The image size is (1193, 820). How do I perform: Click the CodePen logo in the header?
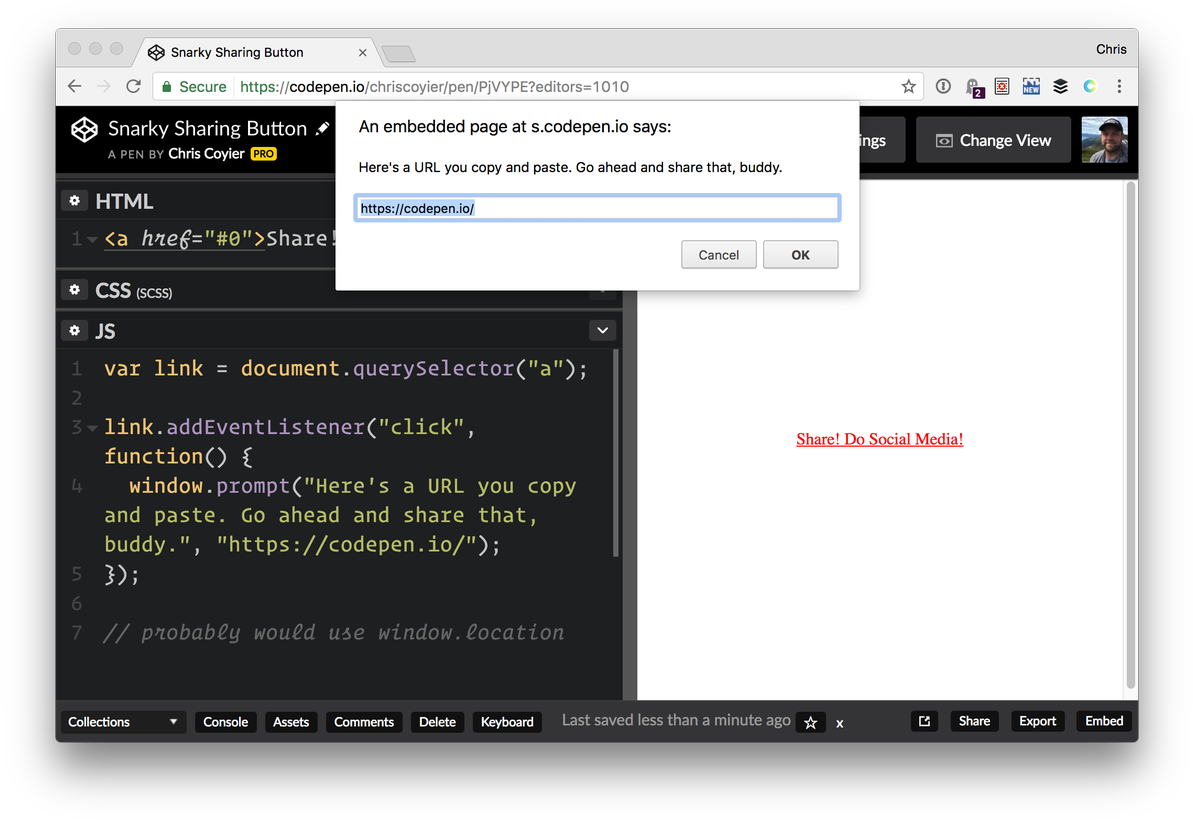pos(84,129)
